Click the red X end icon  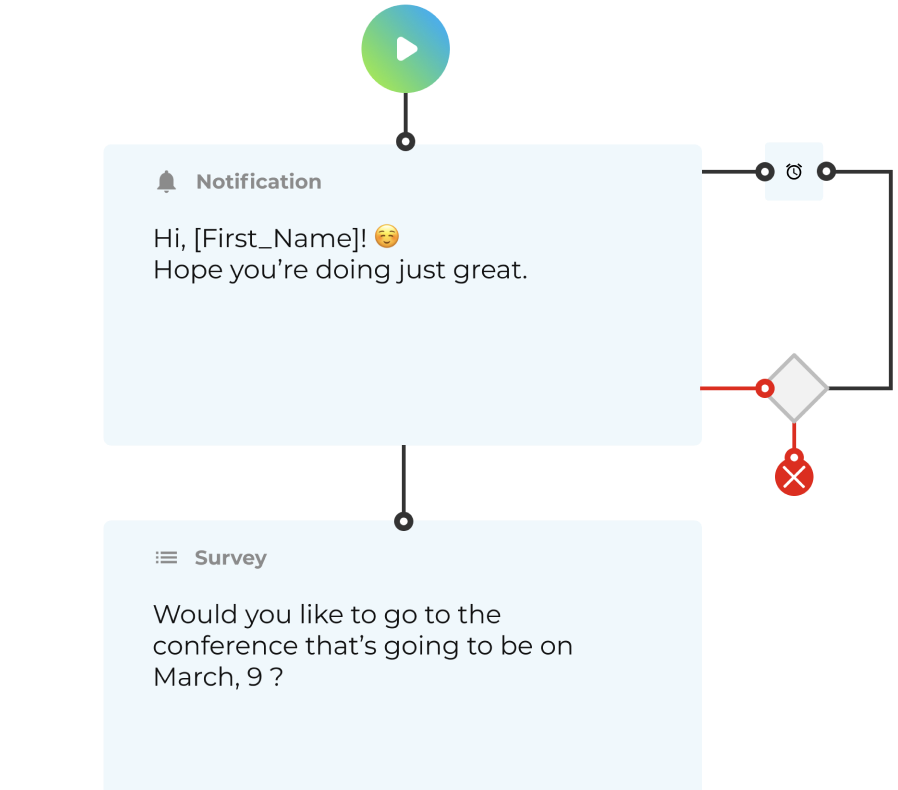click(794, 478)
